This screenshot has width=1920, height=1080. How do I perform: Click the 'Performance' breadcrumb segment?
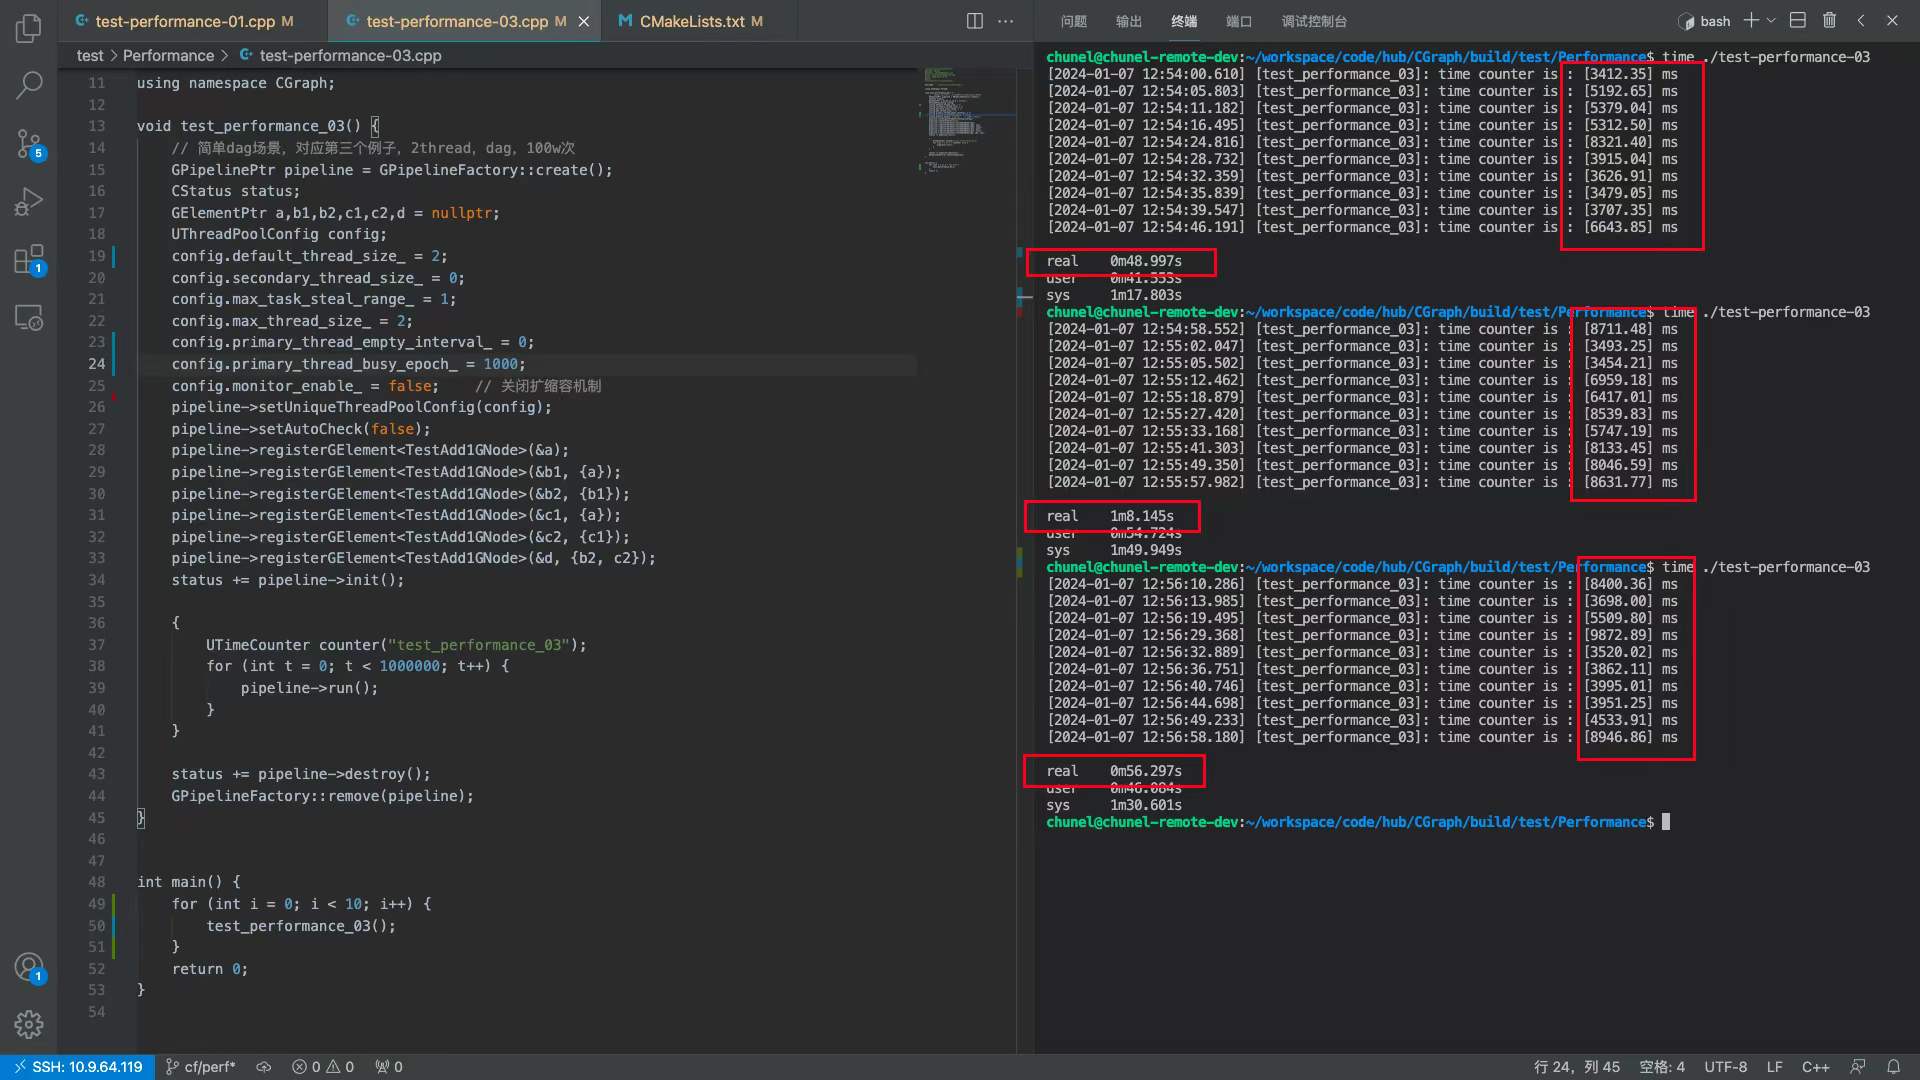pos(168,56)
